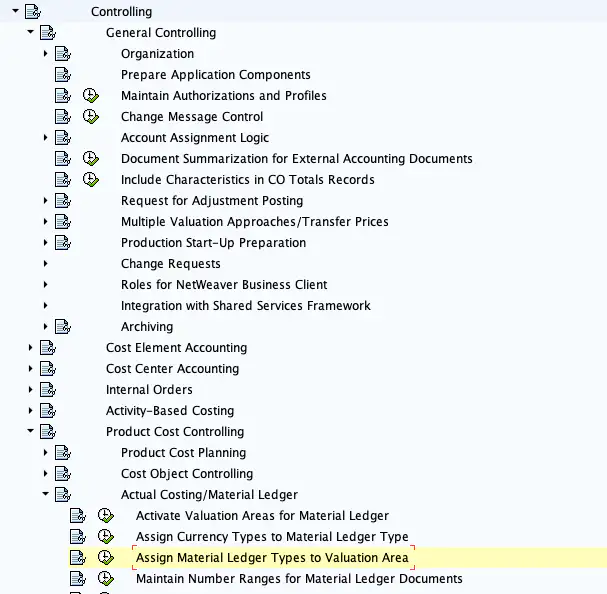Expand the Product Cost Planning node
The image size is (607, 594).
[x=45, y=452]
